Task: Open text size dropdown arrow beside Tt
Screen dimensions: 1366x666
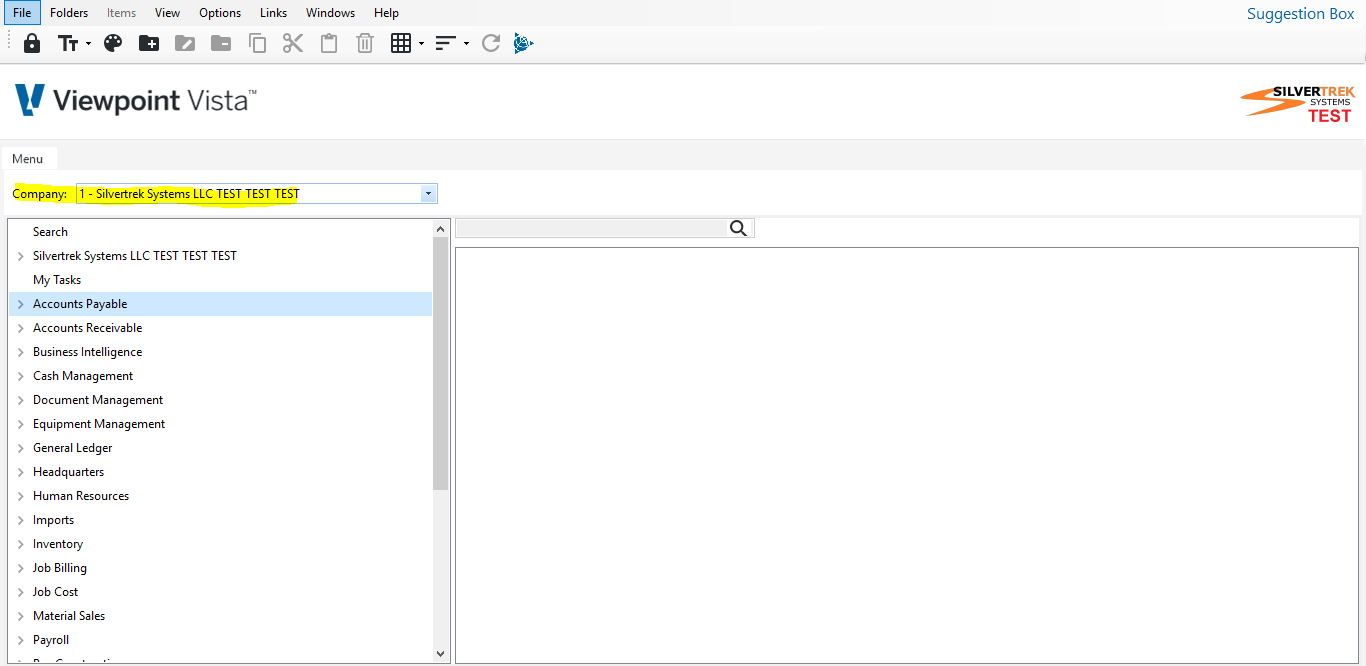Action: click(x=88, y=44)
